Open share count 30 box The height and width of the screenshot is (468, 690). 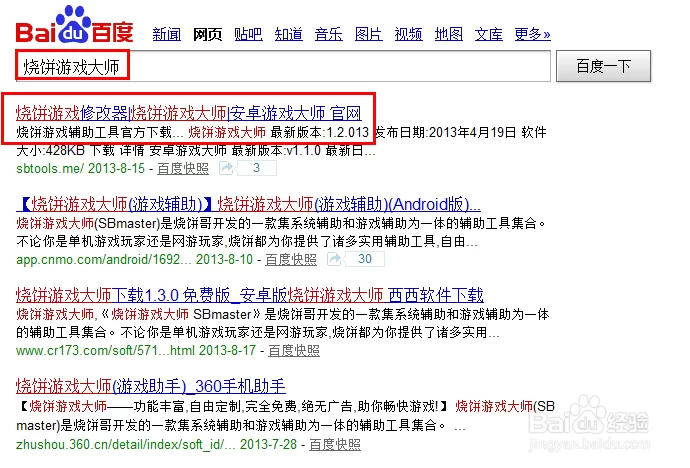click(365, 259)
